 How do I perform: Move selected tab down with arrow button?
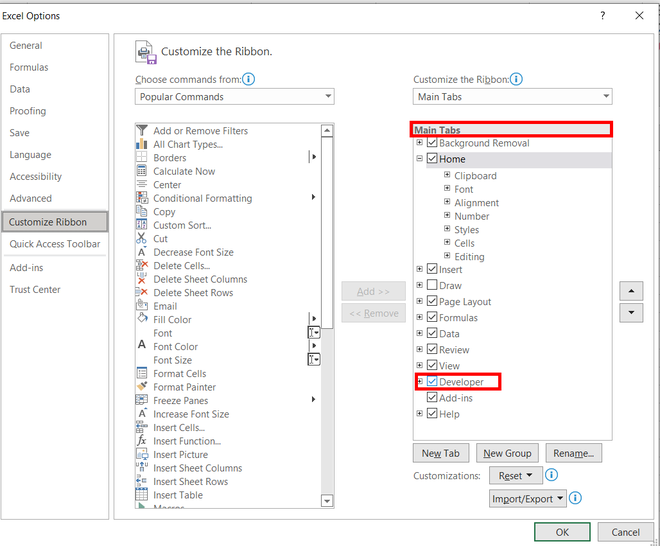[x=631, y=313]
